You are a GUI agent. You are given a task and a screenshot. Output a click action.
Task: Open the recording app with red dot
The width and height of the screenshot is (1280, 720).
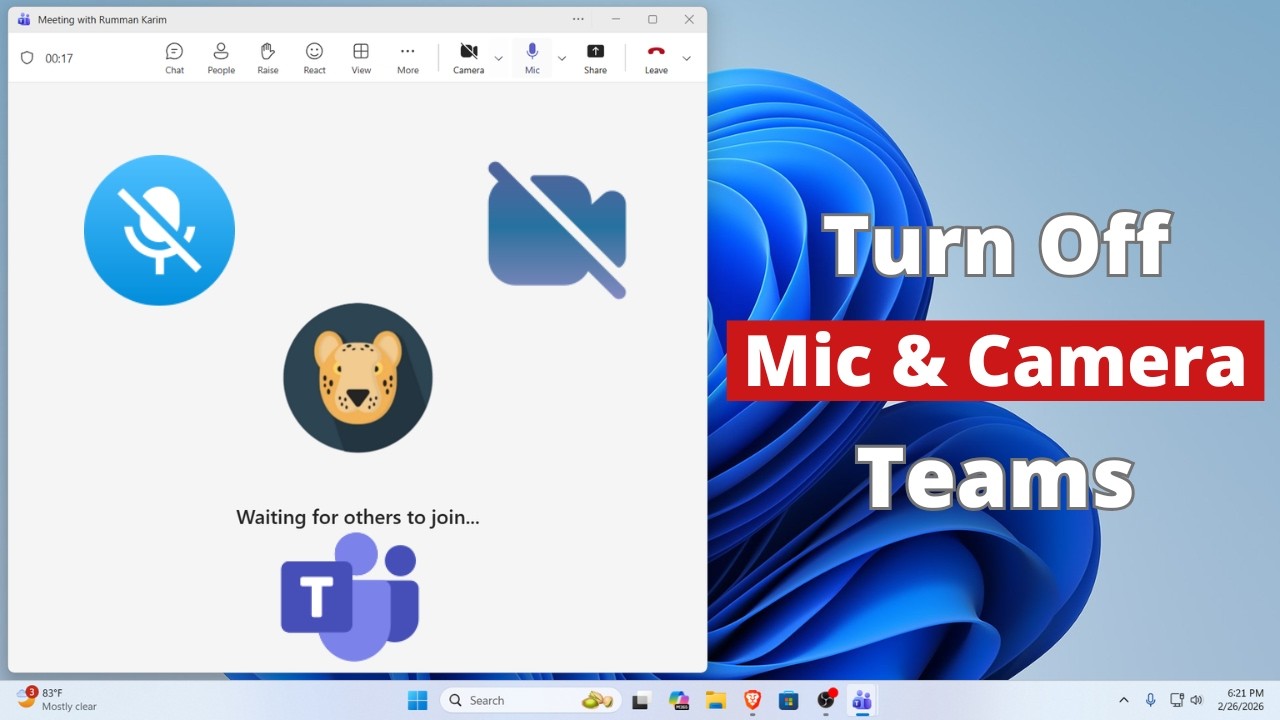(826, 700)
